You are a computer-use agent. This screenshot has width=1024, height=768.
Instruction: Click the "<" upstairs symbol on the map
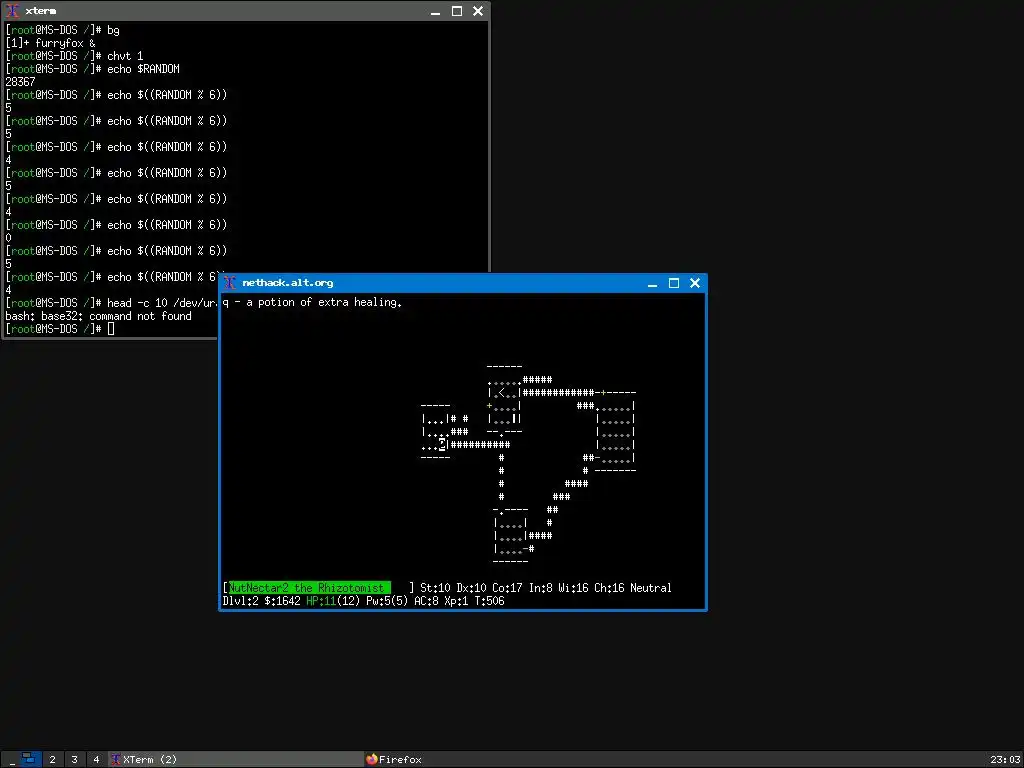501,392
